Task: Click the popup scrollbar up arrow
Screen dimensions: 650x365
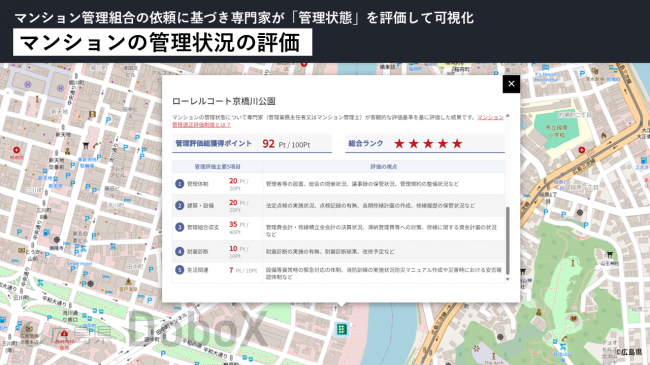Action: point(507,116)
